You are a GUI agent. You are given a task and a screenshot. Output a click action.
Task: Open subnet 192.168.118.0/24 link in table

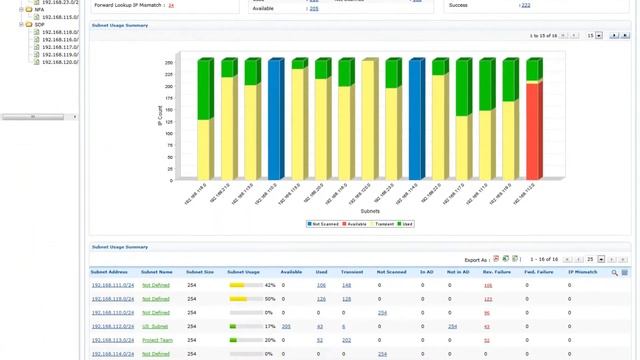click(x=113, y=299)
